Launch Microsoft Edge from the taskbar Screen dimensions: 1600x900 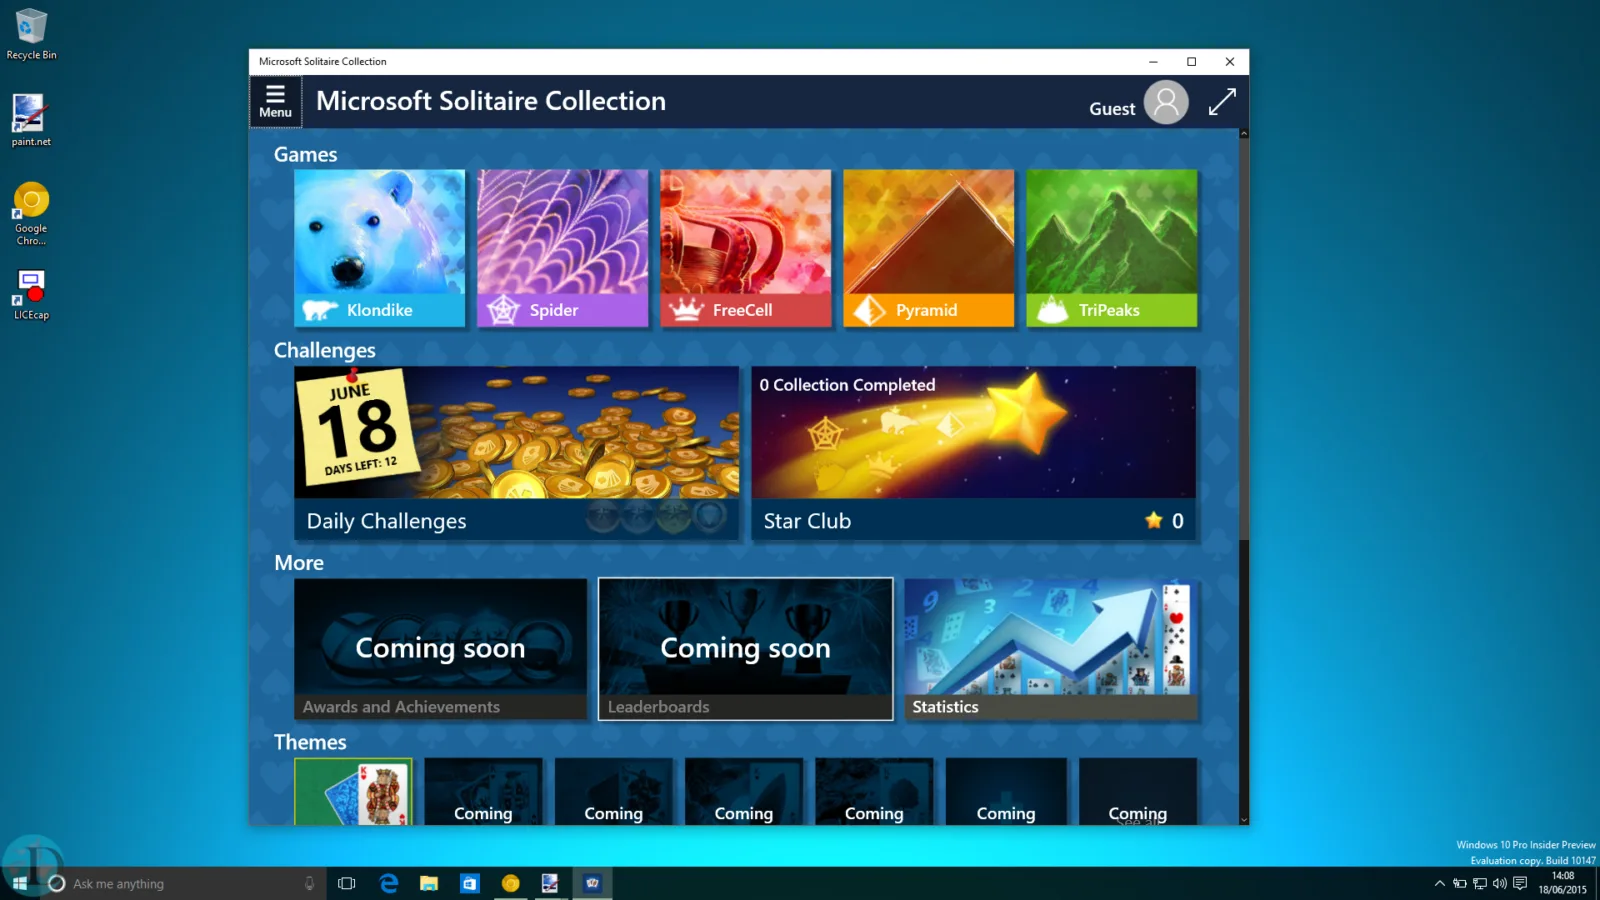click(389, 883)
